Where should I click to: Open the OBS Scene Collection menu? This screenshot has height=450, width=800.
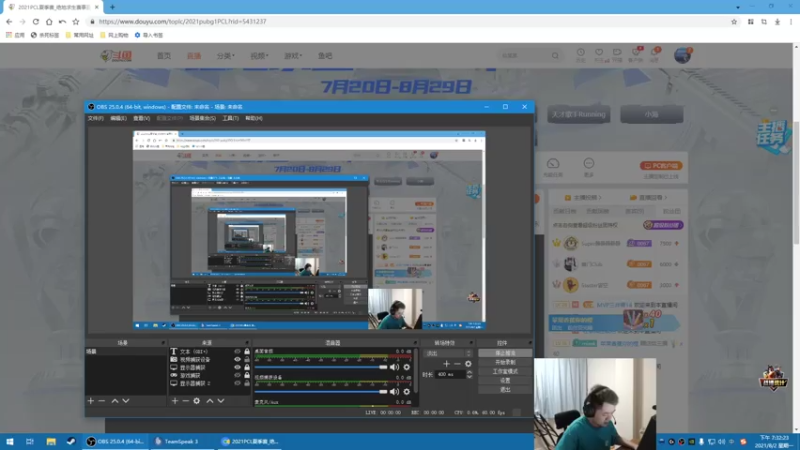tap(203, 118)
